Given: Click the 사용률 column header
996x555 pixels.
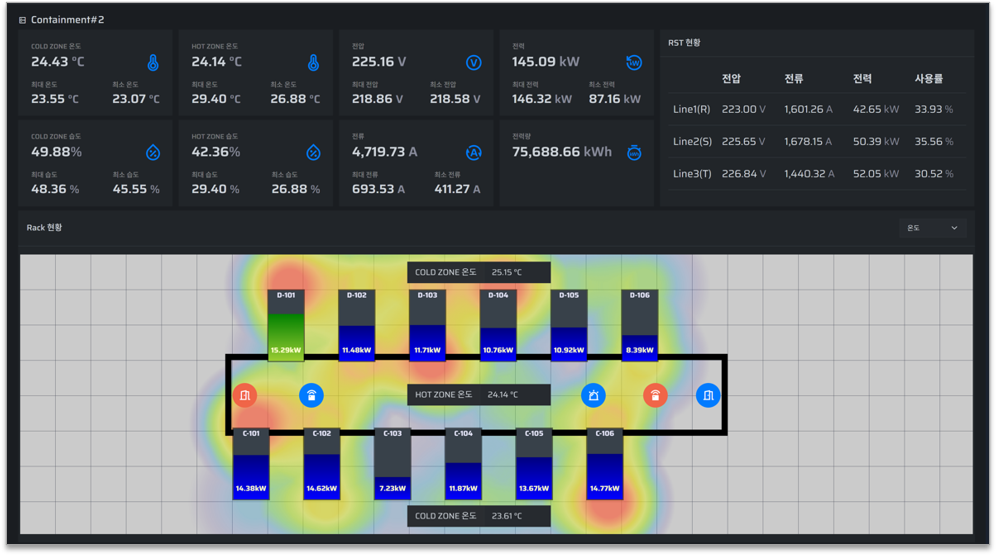Looking at the screenshot, I should (929, 79).
